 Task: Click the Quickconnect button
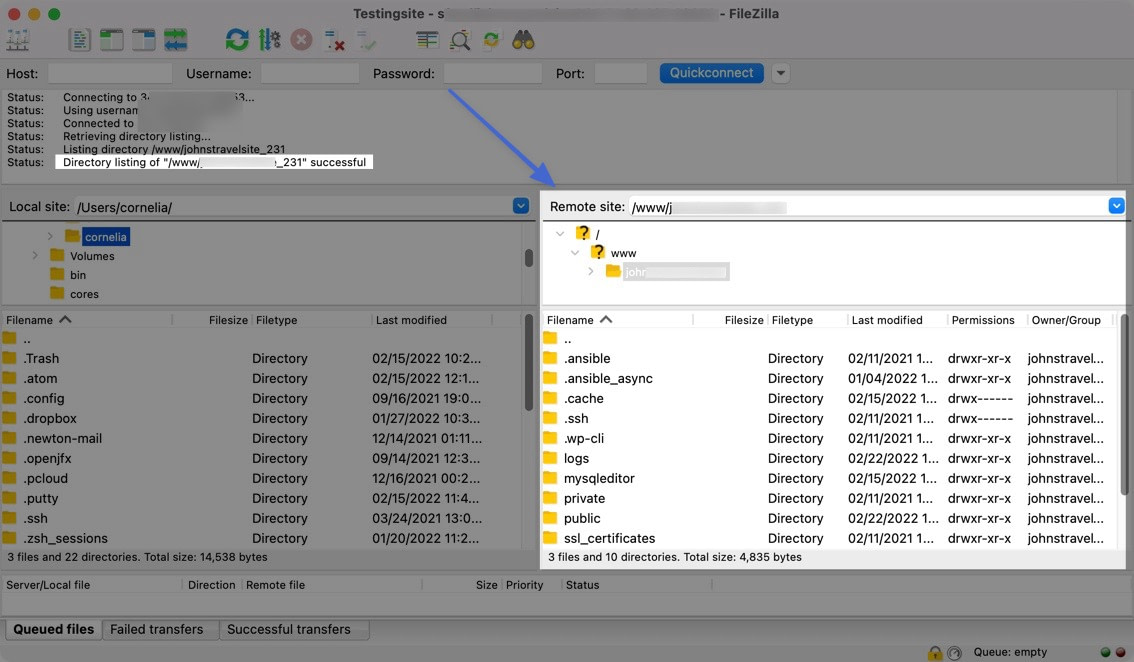[711, 73]
